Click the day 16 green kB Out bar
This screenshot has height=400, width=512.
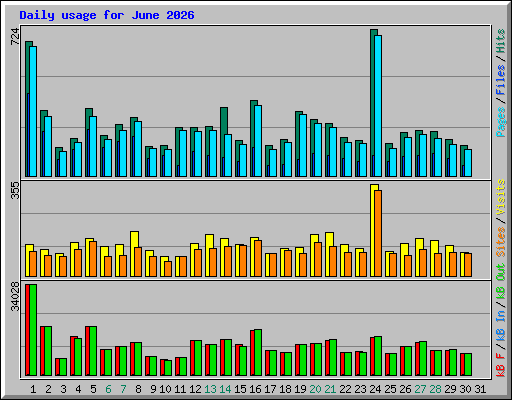(258, 353)
